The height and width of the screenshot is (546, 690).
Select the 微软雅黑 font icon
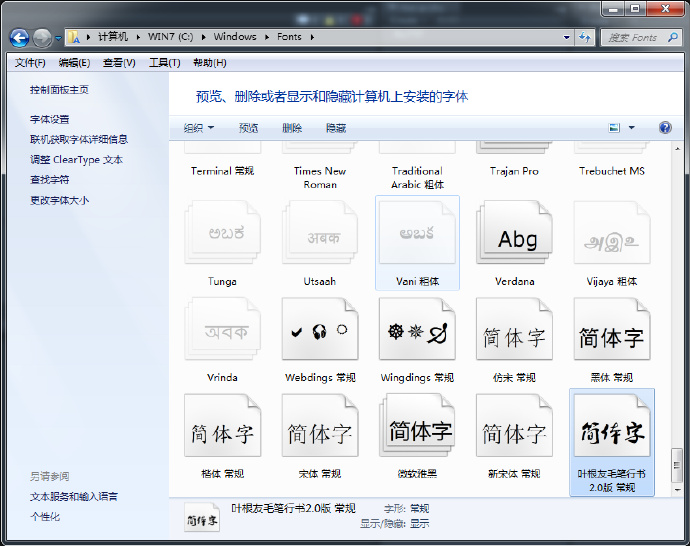417,425
